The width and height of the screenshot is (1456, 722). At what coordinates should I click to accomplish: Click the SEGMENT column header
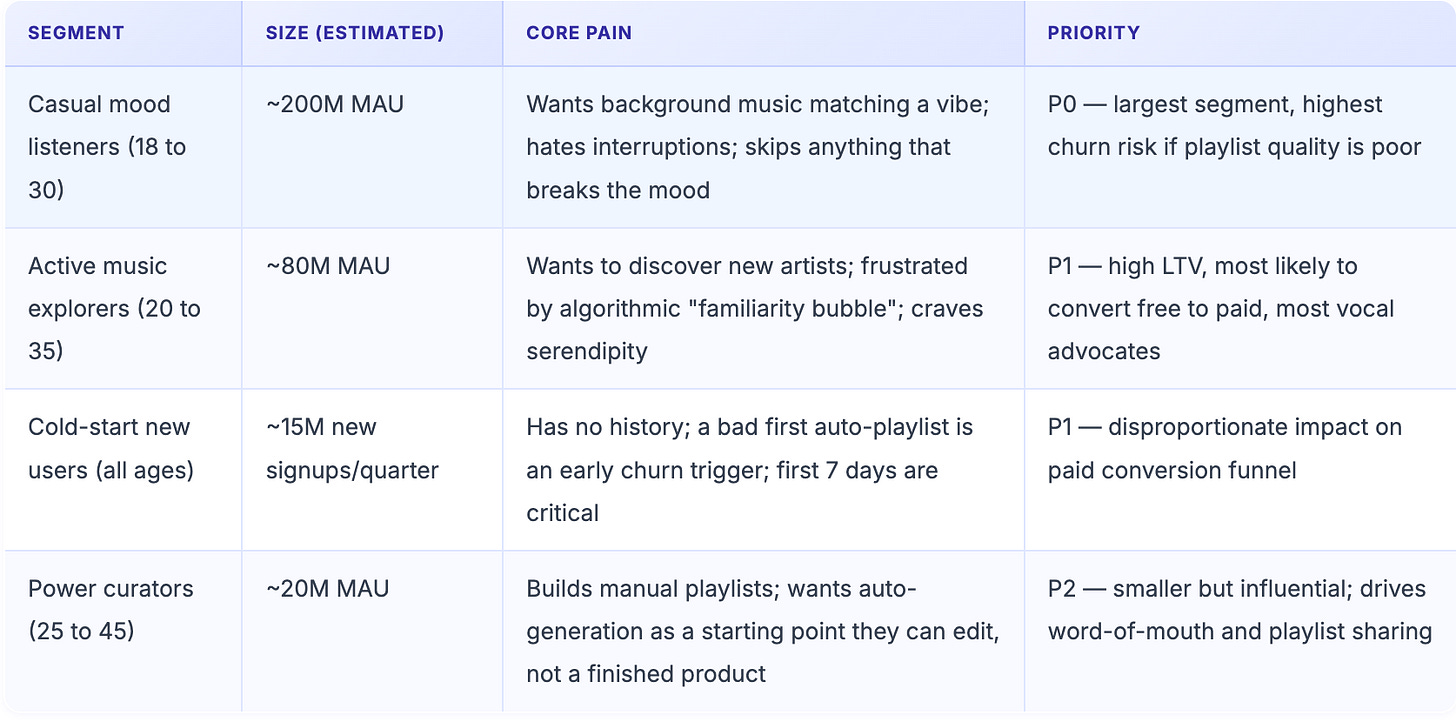pyautogui.click(x=123, y=33)
